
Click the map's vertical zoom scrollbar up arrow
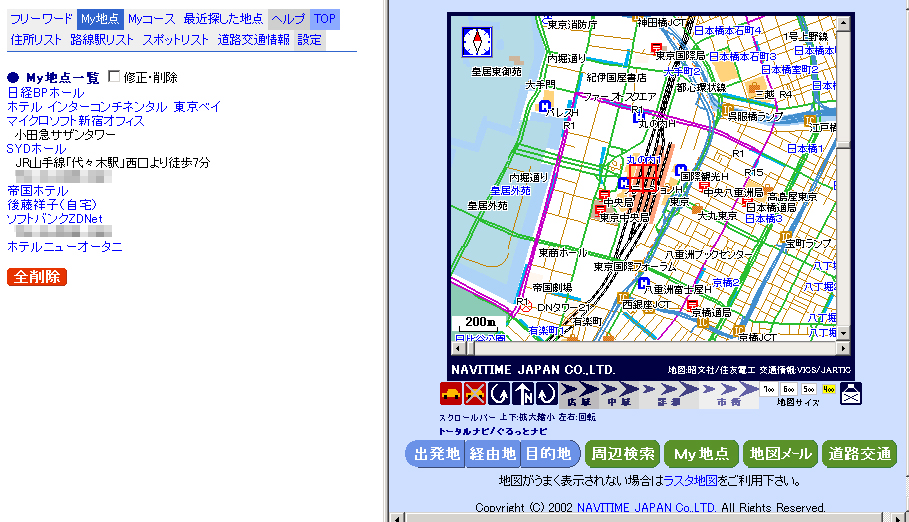[x=845, y=23]
